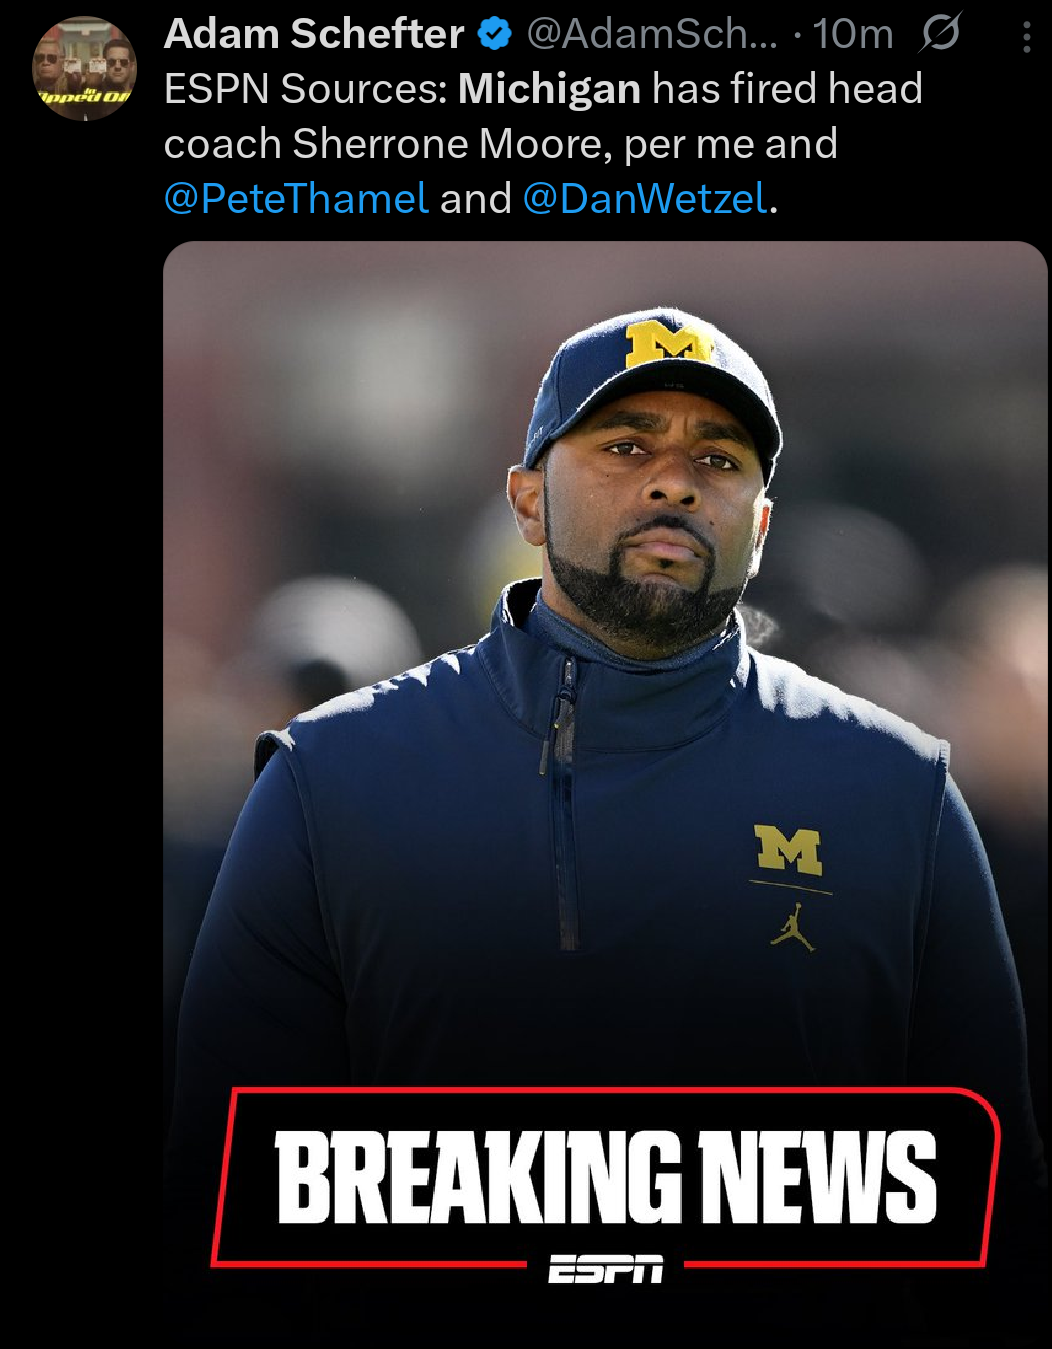Viewport: 1052px width, 1349px height.
Task: Click the BREAKING NEWS banner
Action: click(x=606, y=1178)
